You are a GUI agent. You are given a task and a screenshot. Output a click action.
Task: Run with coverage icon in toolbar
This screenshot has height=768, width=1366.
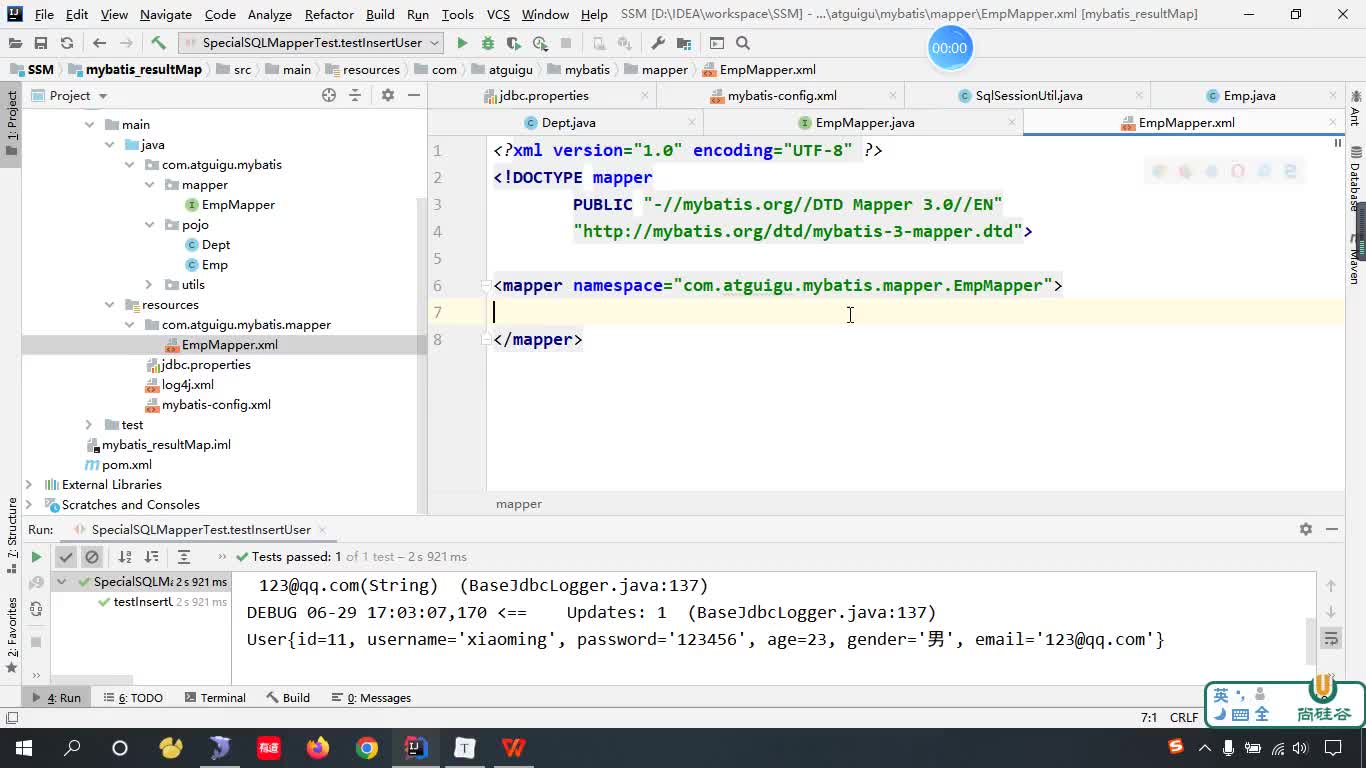(x=514, y=43)
